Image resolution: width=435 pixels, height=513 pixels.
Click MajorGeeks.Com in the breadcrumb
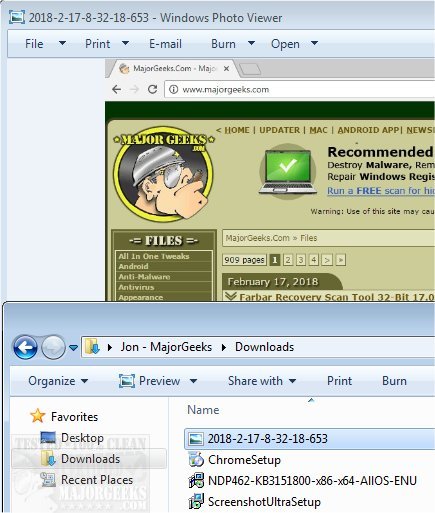coord(257,238)
